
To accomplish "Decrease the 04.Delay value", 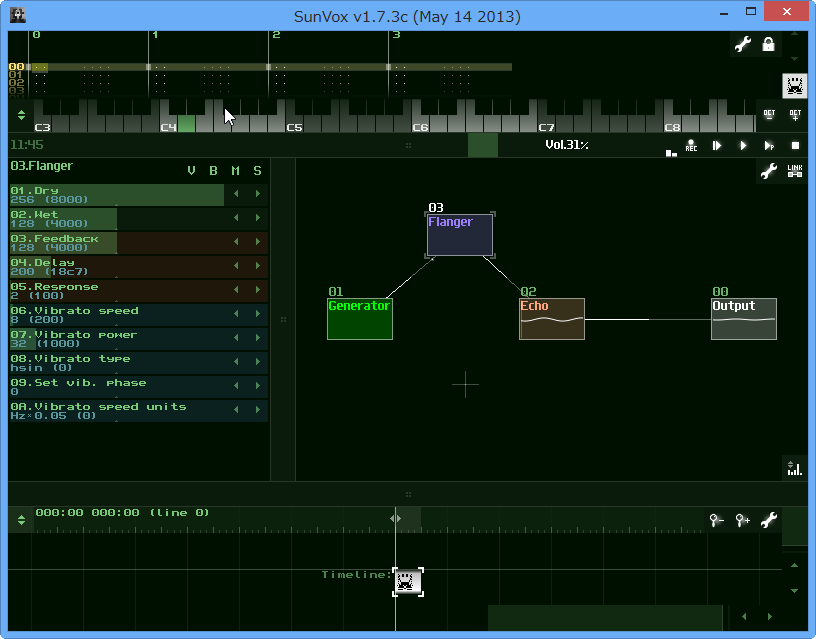I will (236, 265).
